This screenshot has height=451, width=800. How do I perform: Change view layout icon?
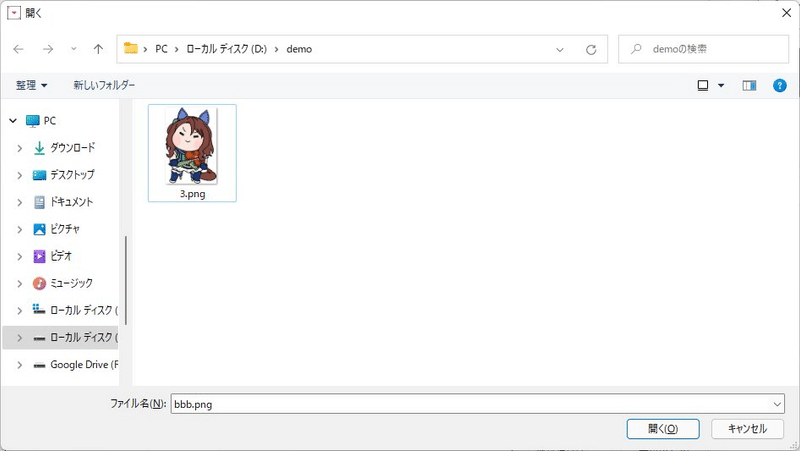coord(703,85)
